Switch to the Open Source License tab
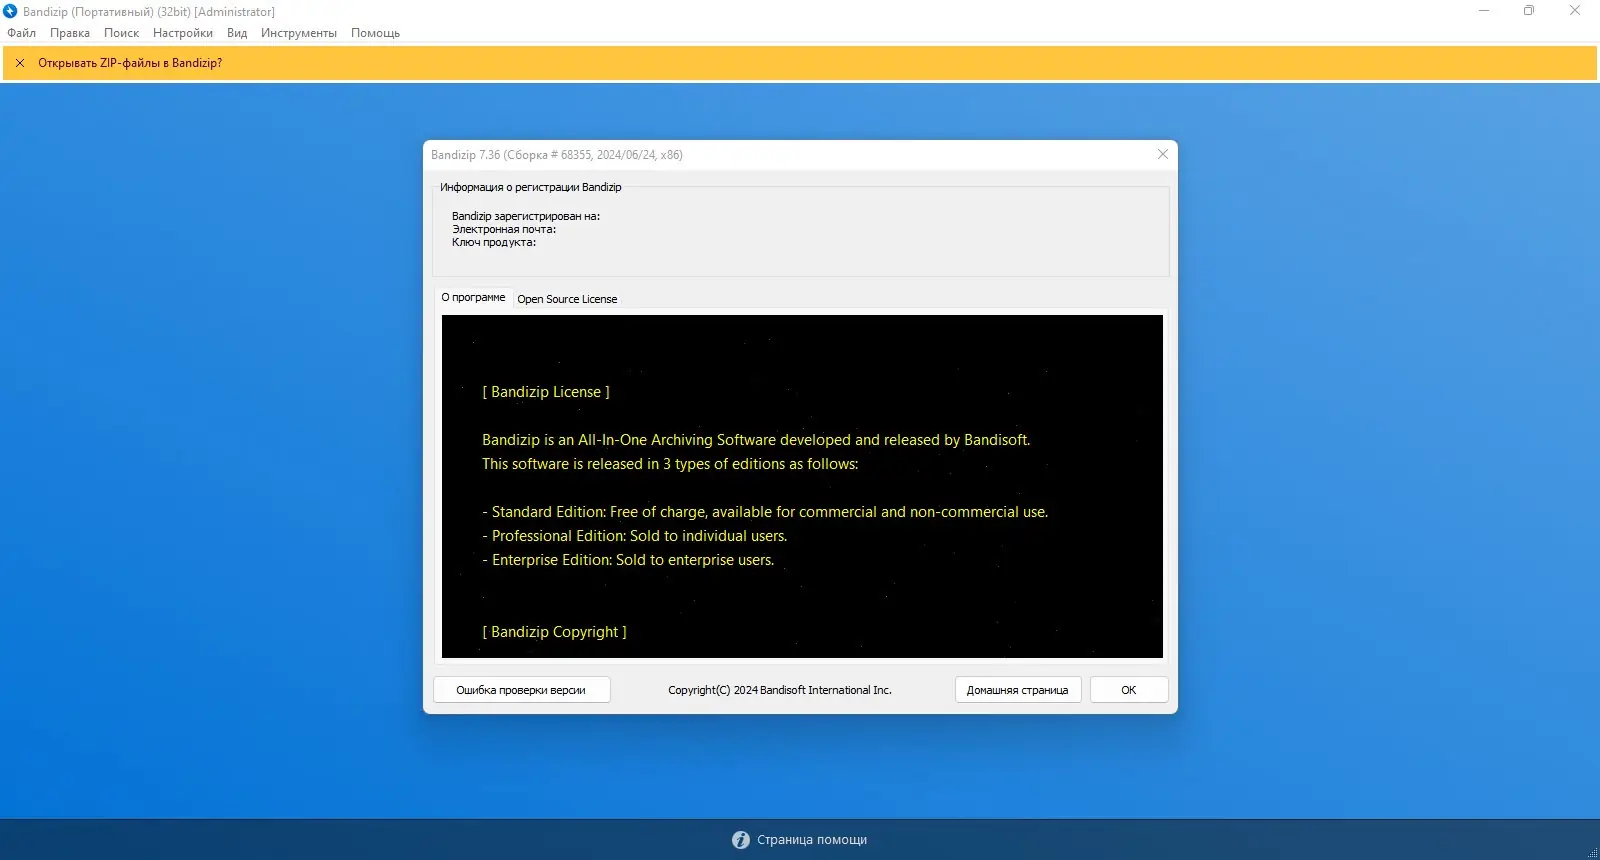The height and width of the screenshot is (860, 1600). 567,299
